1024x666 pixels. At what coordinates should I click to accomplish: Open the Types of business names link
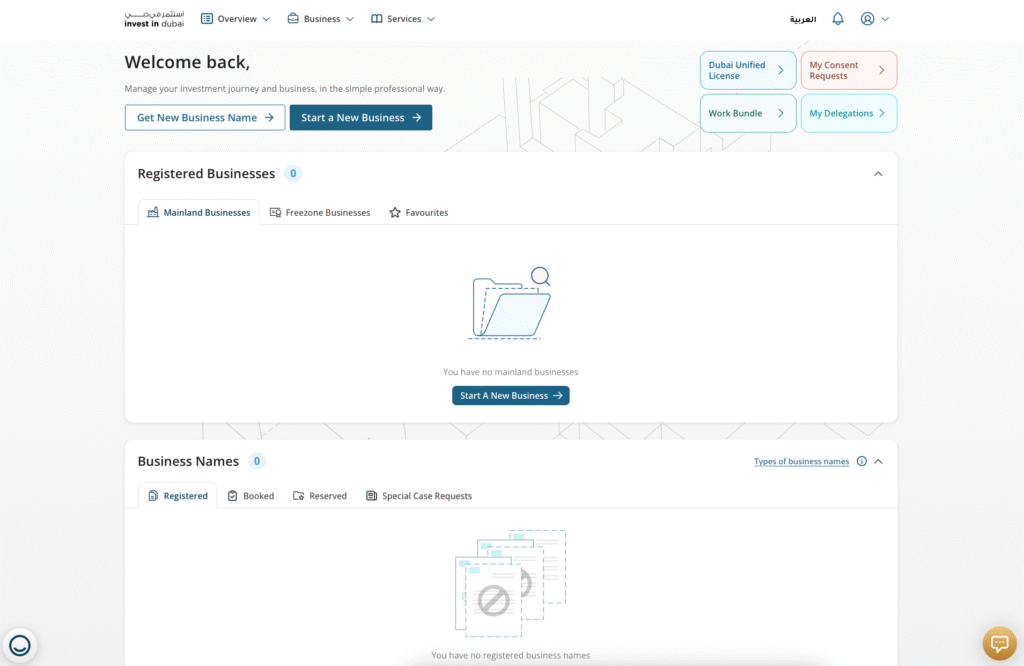click(801, 461)
